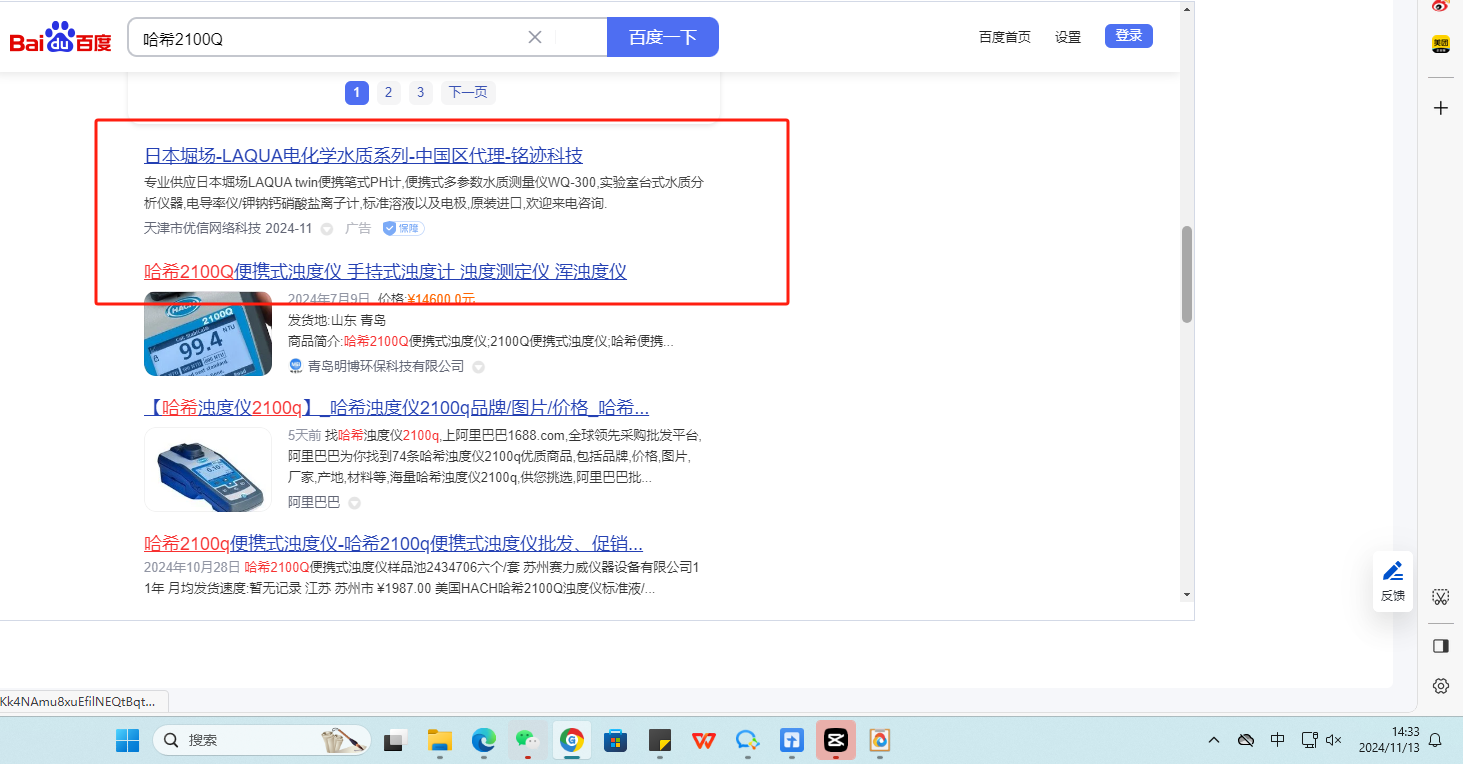Go to results page 2
Viewport: 1463px width, 764px height.
(388, 93)
